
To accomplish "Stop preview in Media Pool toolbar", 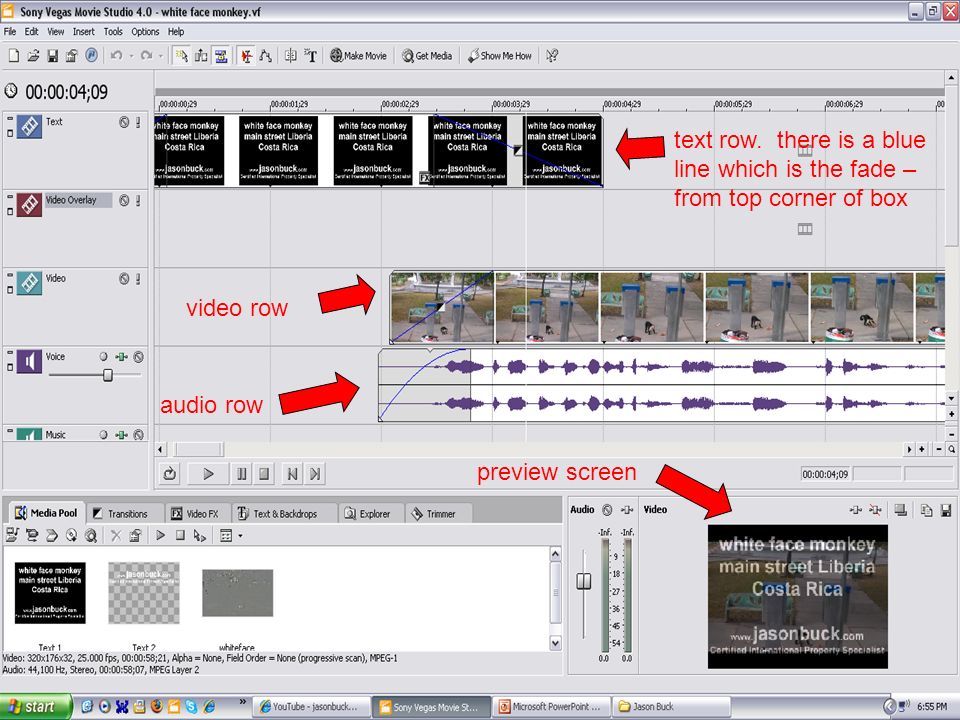I will (180, 536).
